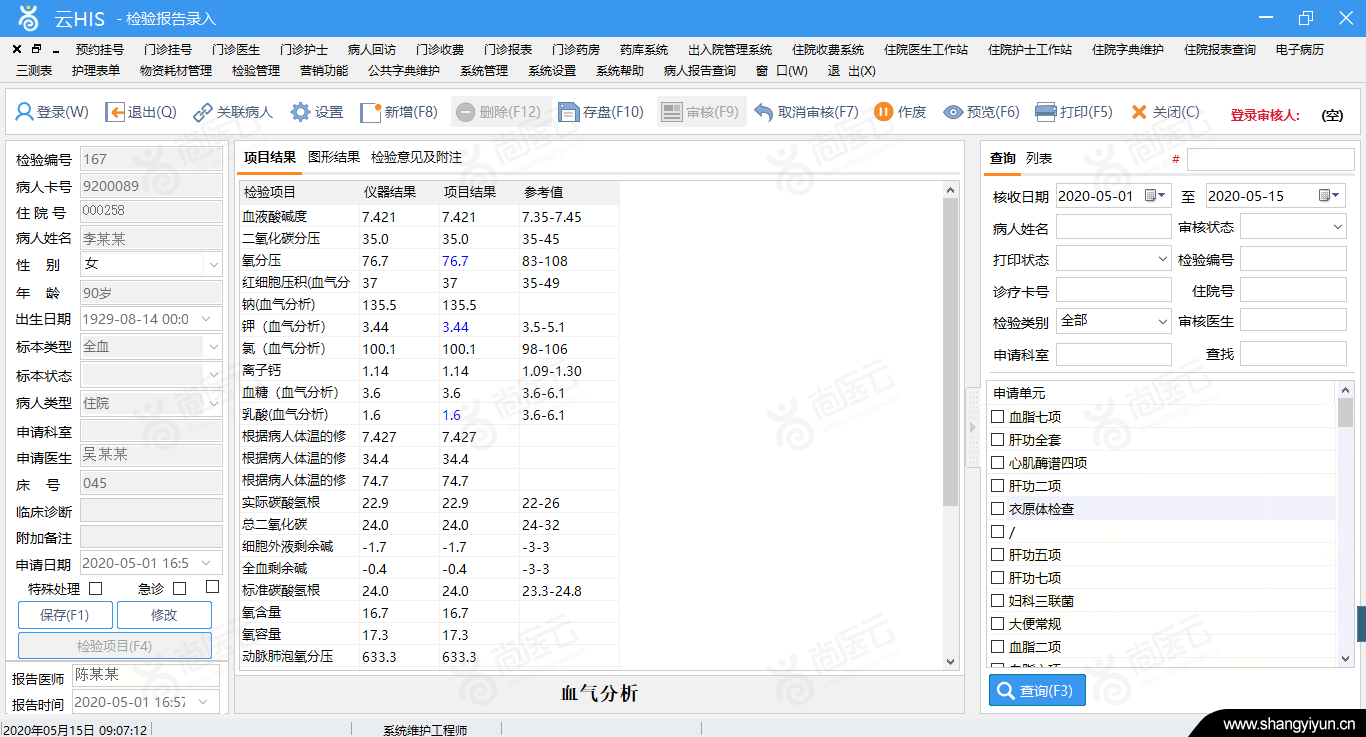
Task: Tick the 肝功五项 checkbox
Action: tap(997, 555)
